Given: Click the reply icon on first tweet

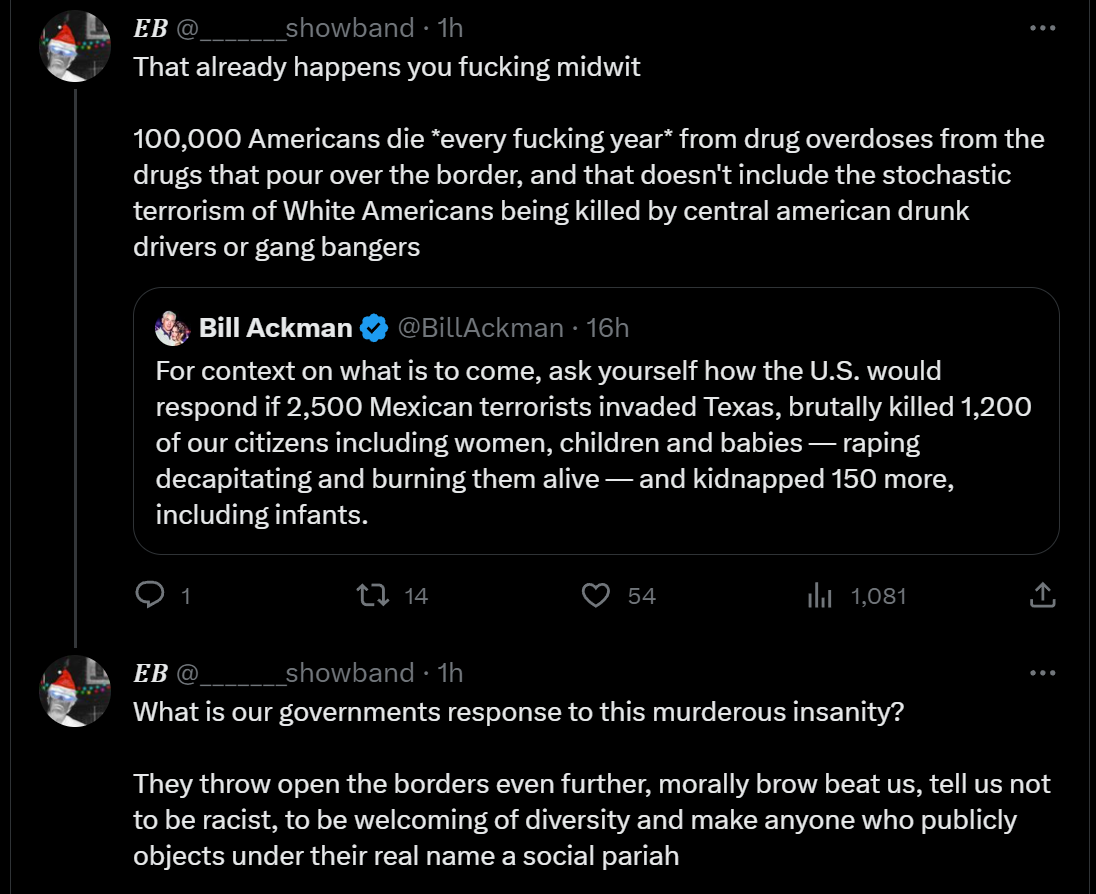Looking at the screenshot, I should click(x=150, y=596).
